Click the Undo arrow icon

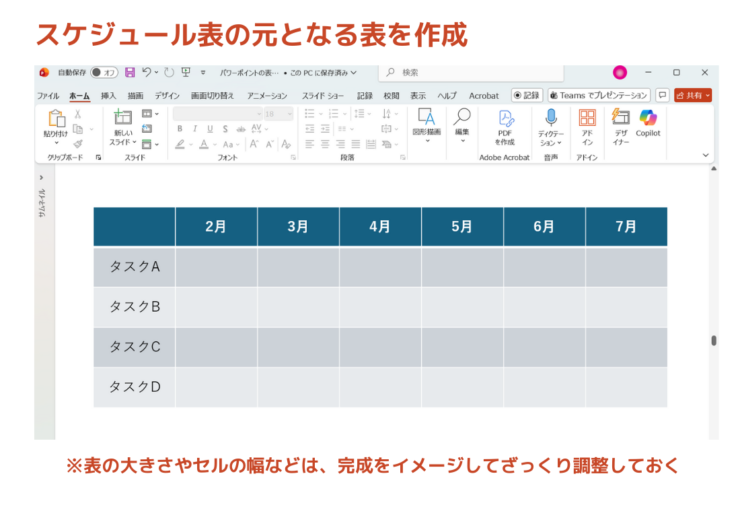coord(147,72)
